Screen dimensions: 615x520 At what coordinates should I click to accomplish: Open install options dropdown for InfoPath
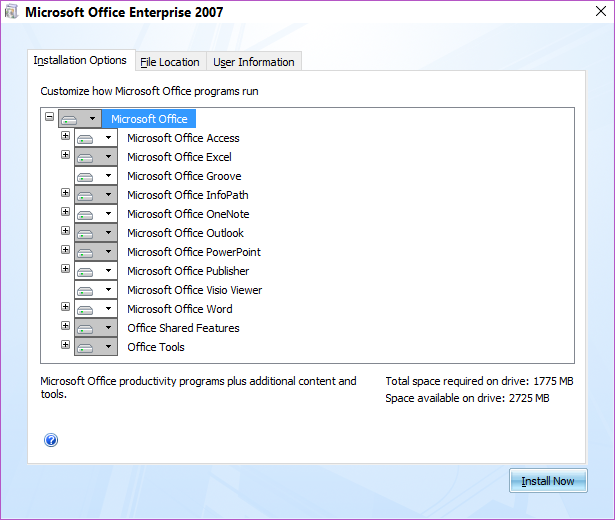[108, 195]
